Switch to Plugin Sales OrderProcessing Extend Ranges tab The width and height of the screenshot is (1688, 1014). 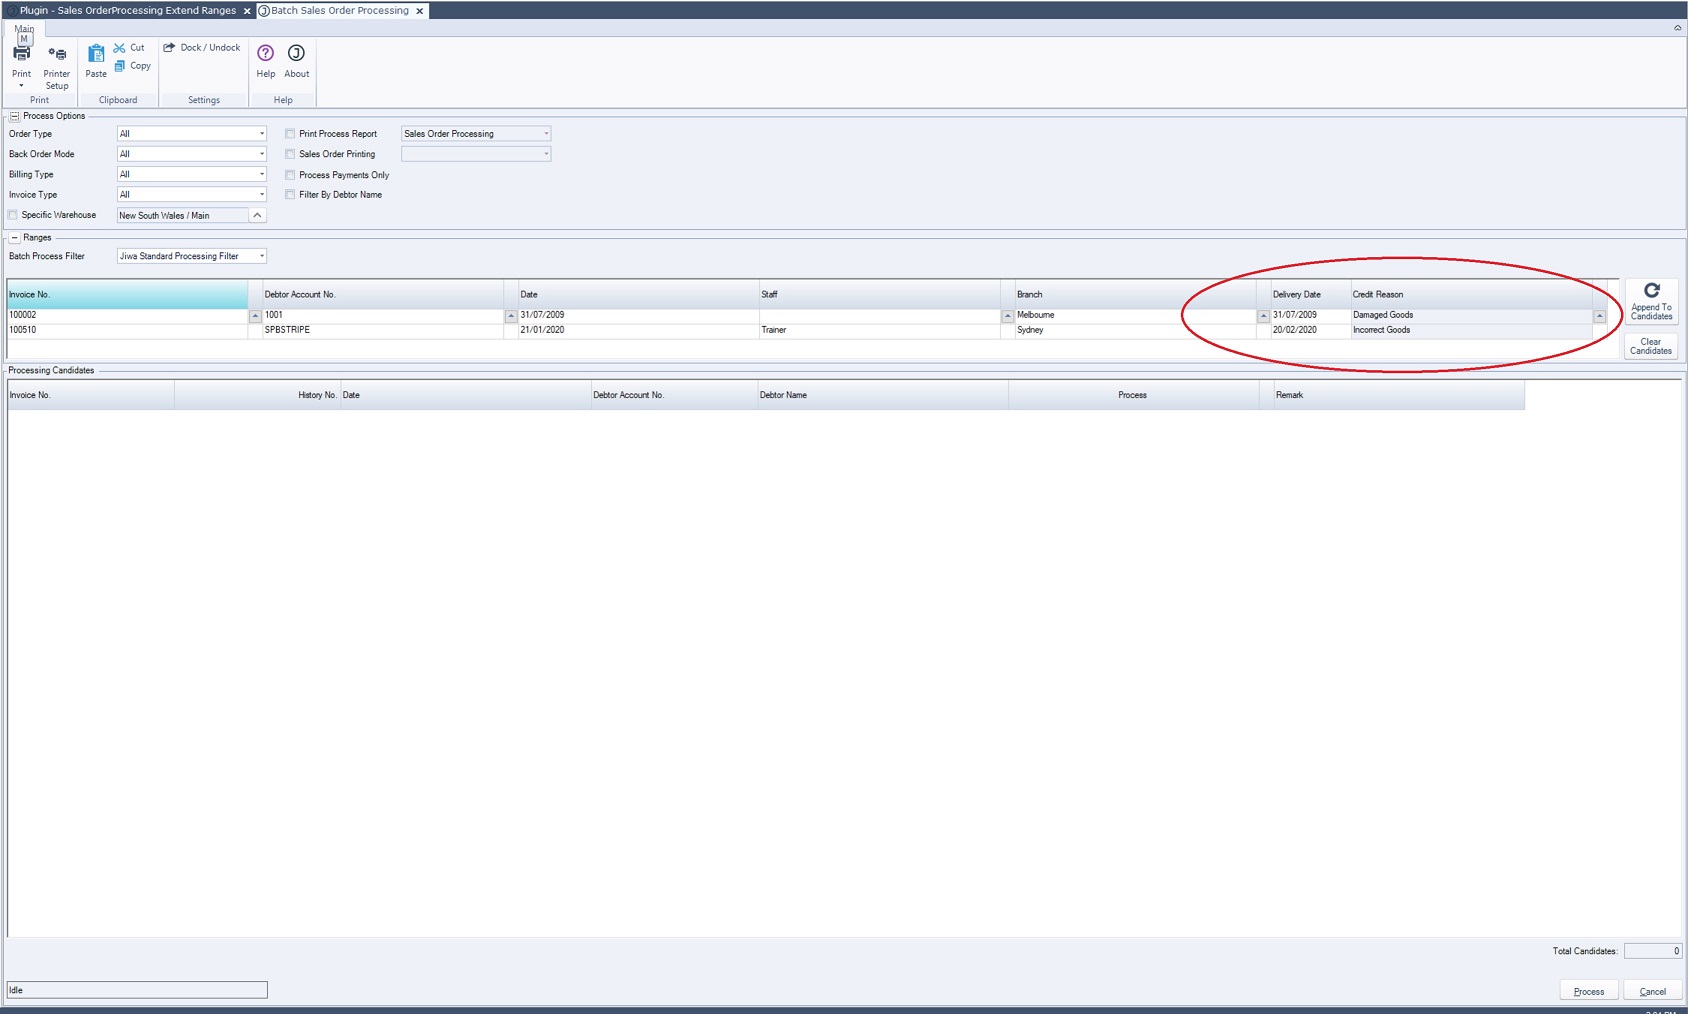pyautogui.click(x=127, y=11)
